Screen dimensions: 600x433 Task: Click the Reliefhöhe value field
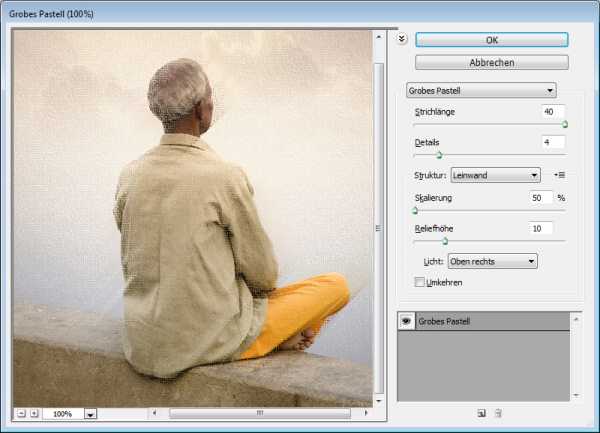(x=541, y=228)
